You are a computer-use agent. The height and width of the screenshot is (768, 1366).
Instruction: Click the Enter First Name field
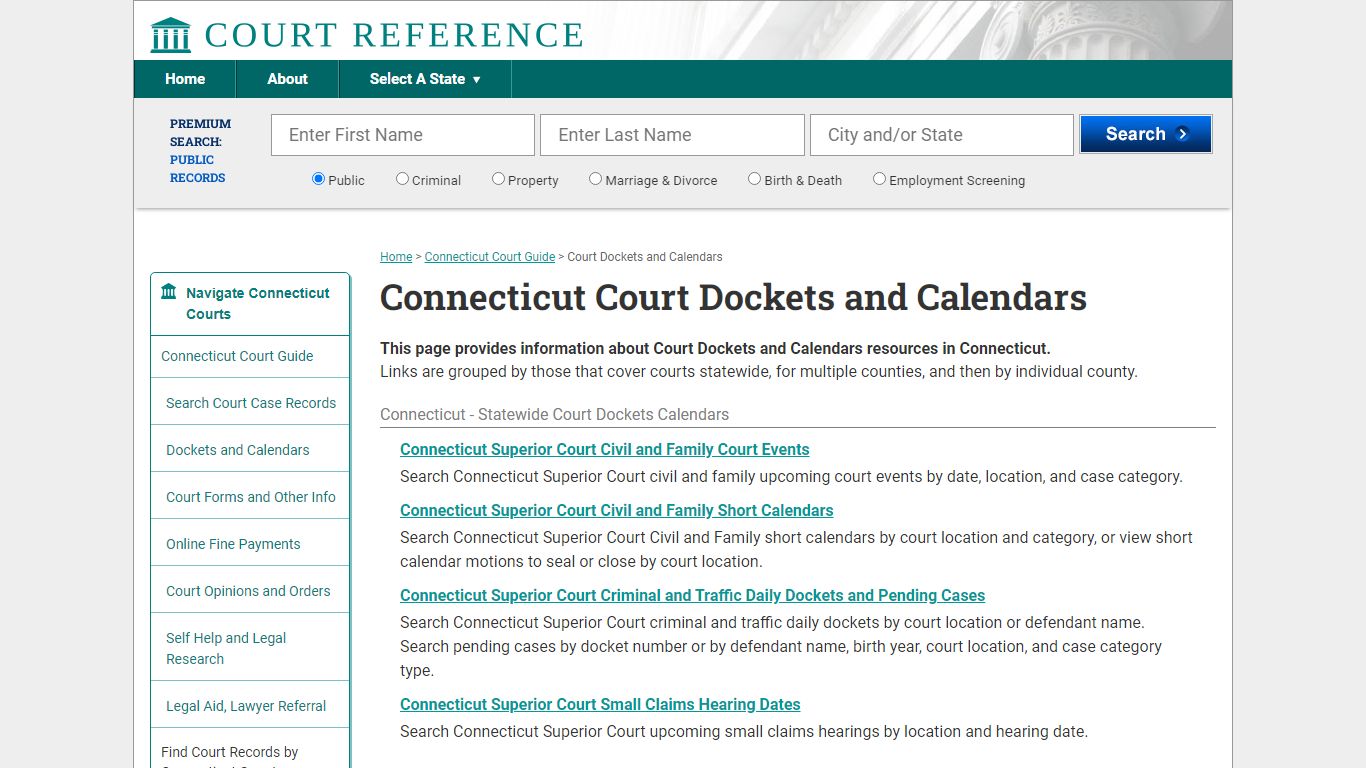(x=403, y=135)
